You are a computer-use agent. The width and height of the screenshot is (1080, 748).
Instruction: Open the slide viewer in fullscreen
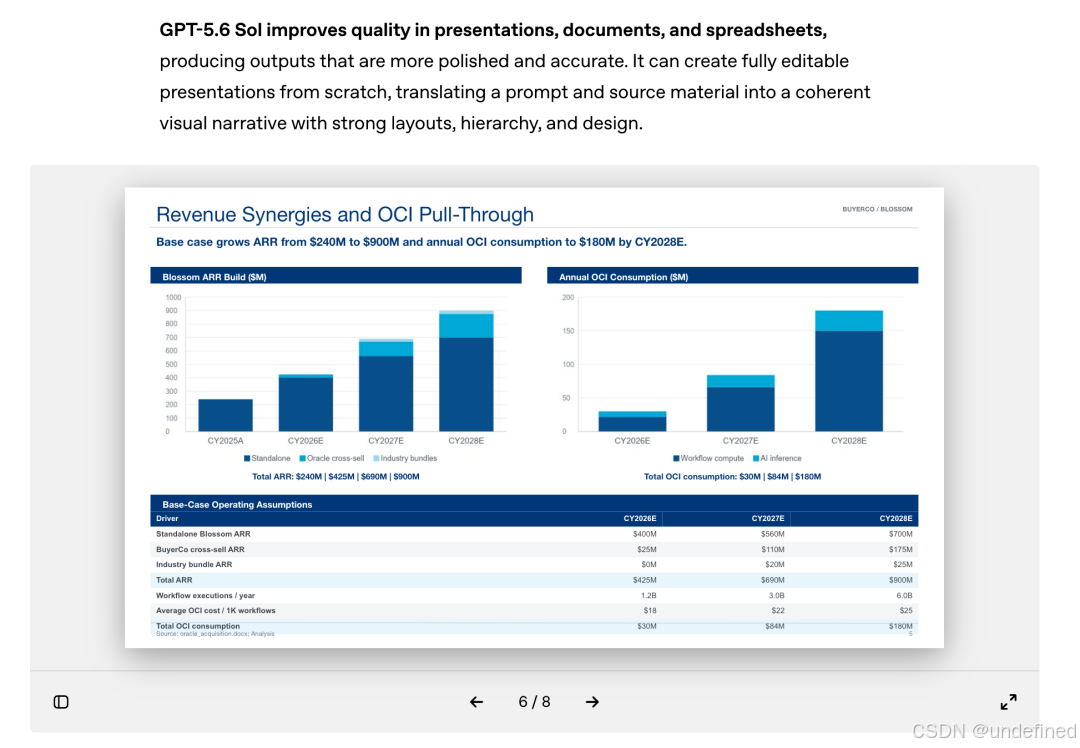(1008, 702)
